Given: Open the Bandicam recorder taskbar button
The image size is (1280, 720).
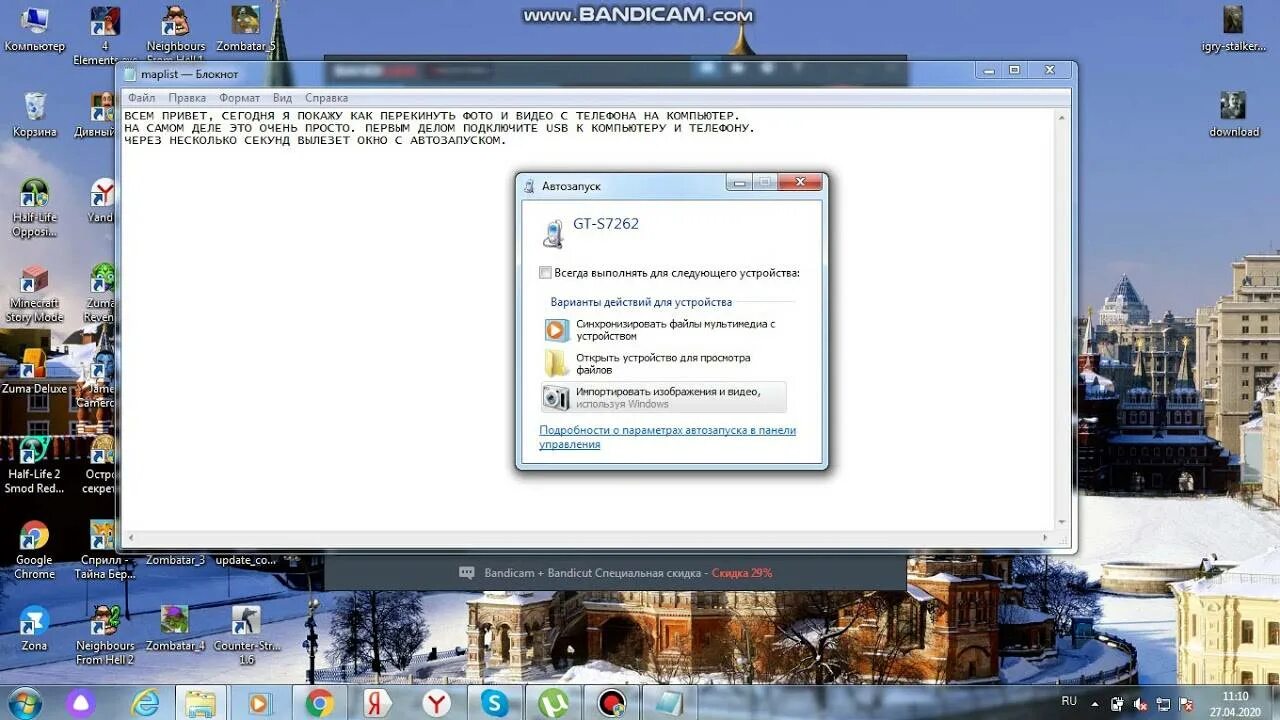Looking at the screenshot, I should pyautogui.click(x=612, y=703).
